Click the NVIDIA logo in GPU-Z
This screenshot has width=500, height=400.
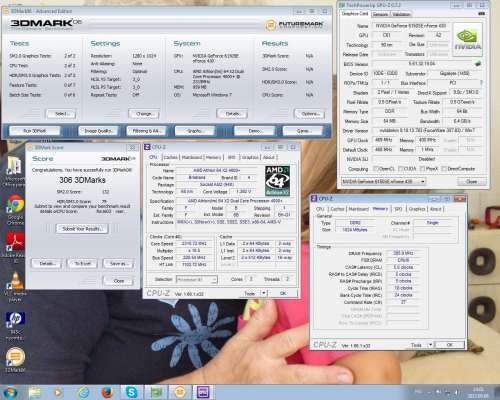coord(467,39)
